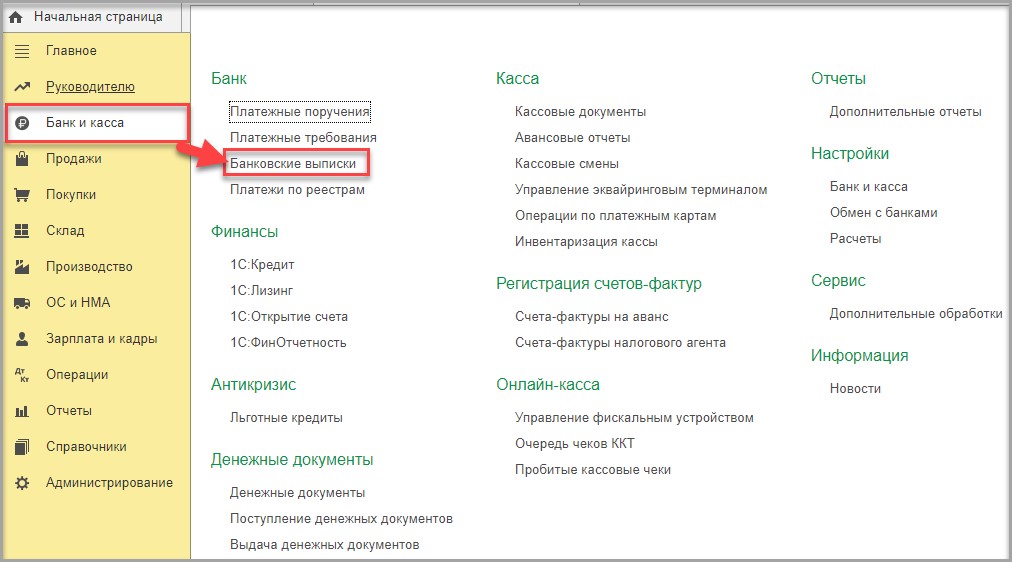
Task: Open the Справочники section
Action: 86,447
